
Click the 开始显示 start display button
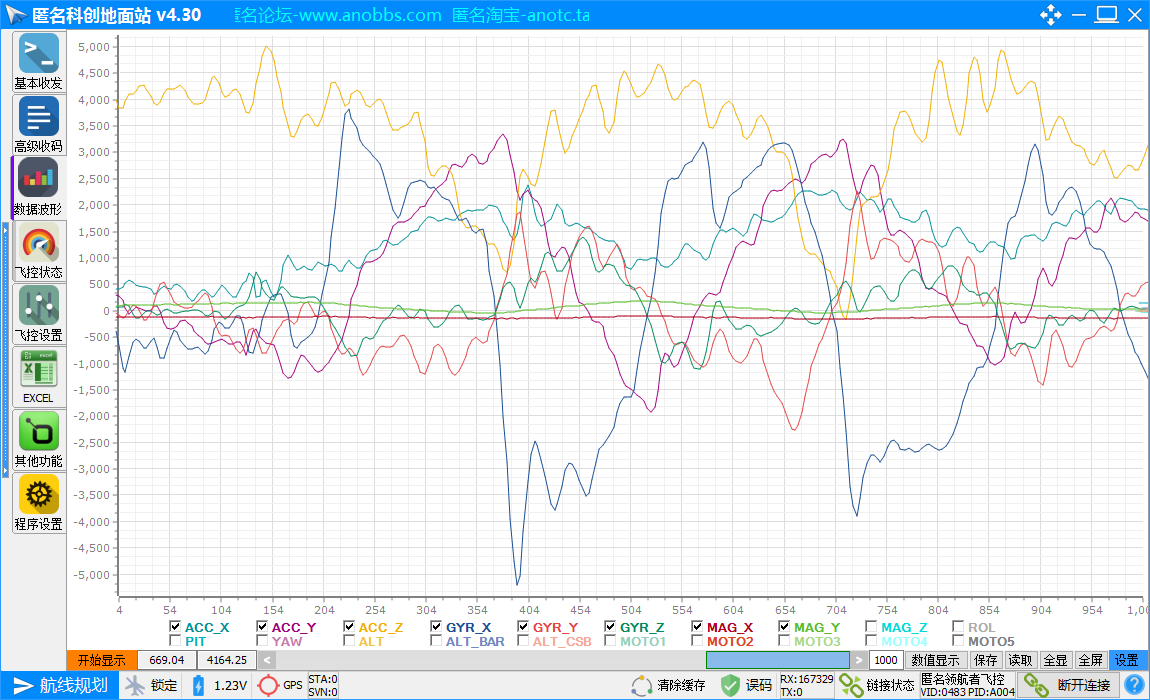point(102,660)
